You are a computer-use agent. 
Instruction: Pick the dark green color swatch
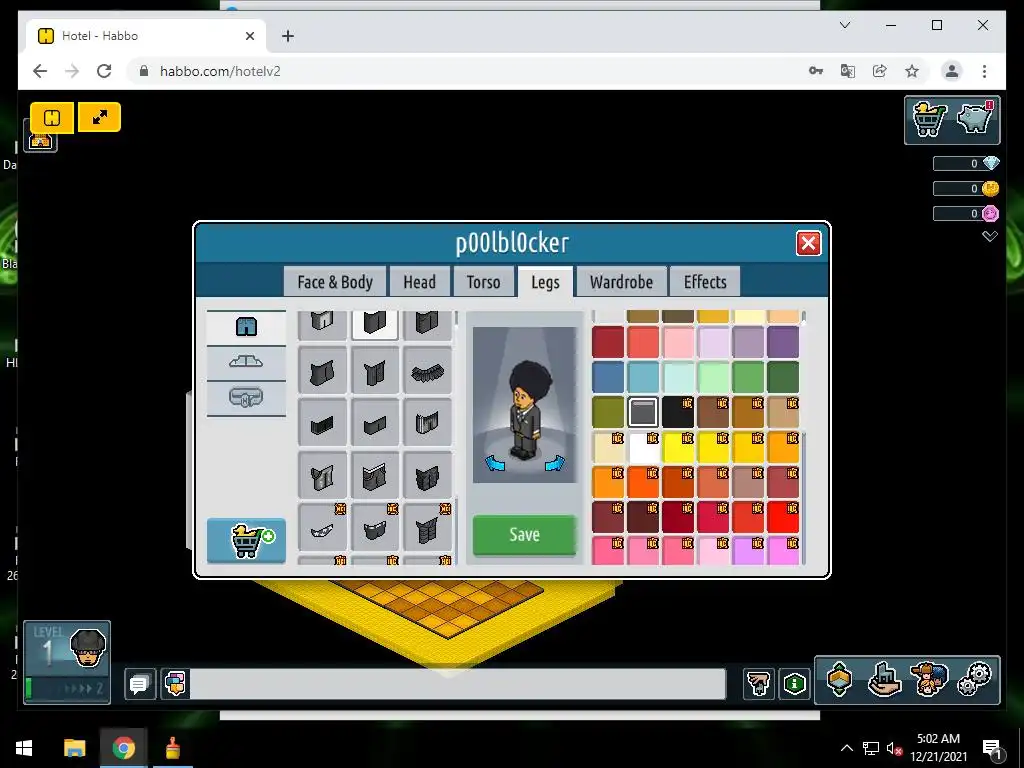click(783, 377)
